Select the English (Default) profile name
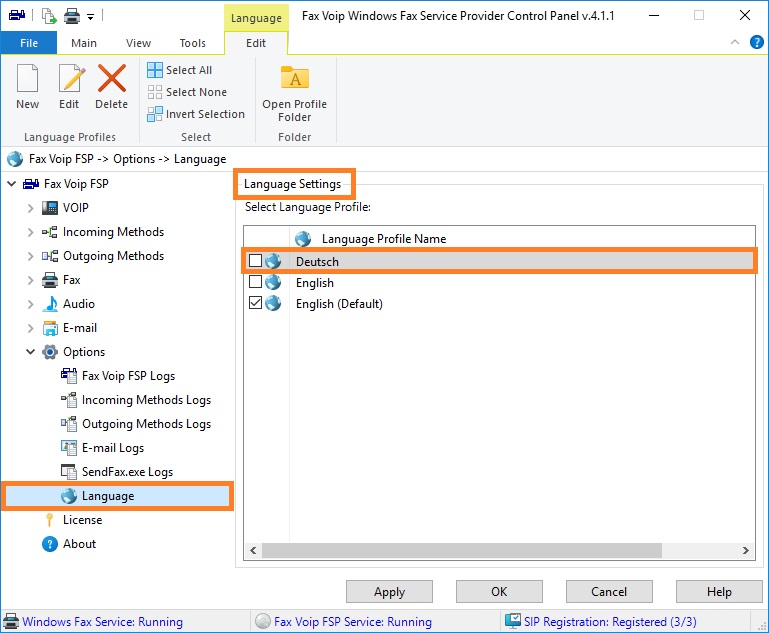 (339, 304)
